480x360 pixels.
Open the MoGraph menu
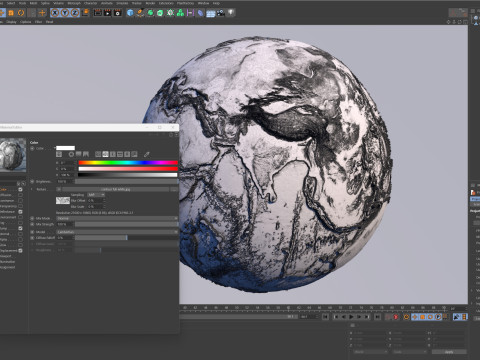[74, 3]
